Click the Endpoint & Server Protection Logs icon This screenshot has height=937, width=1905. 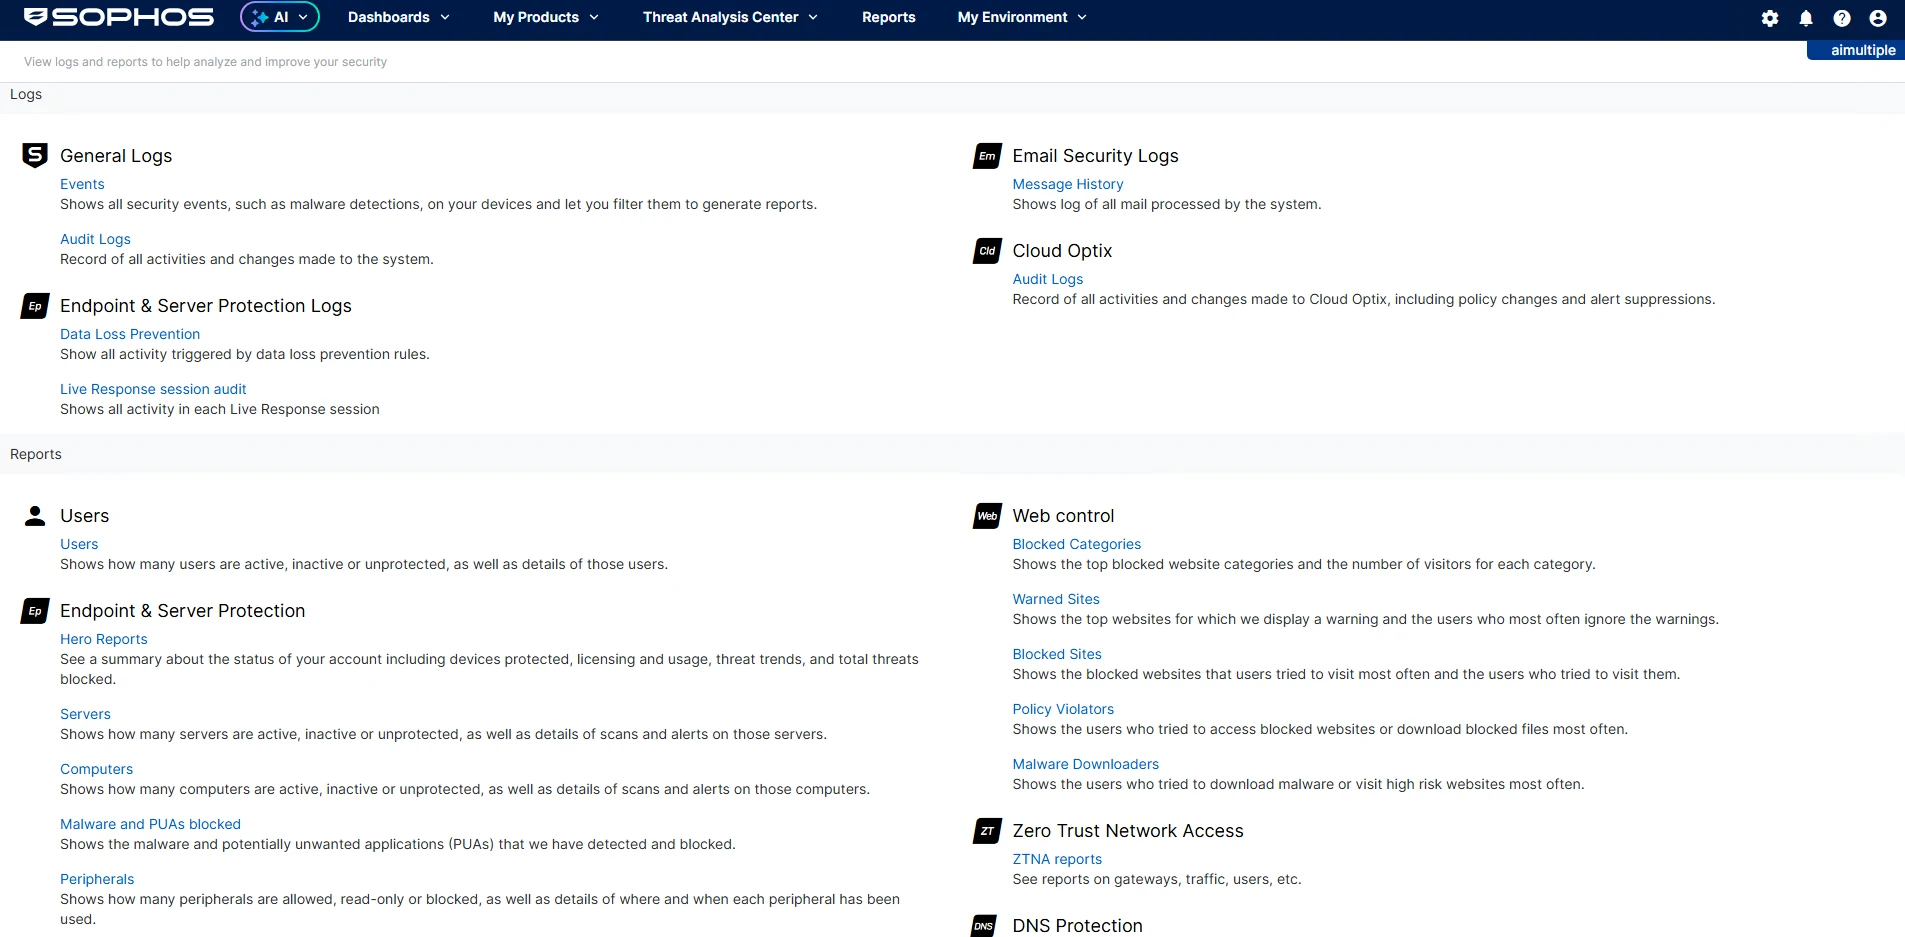coord(35,306)
